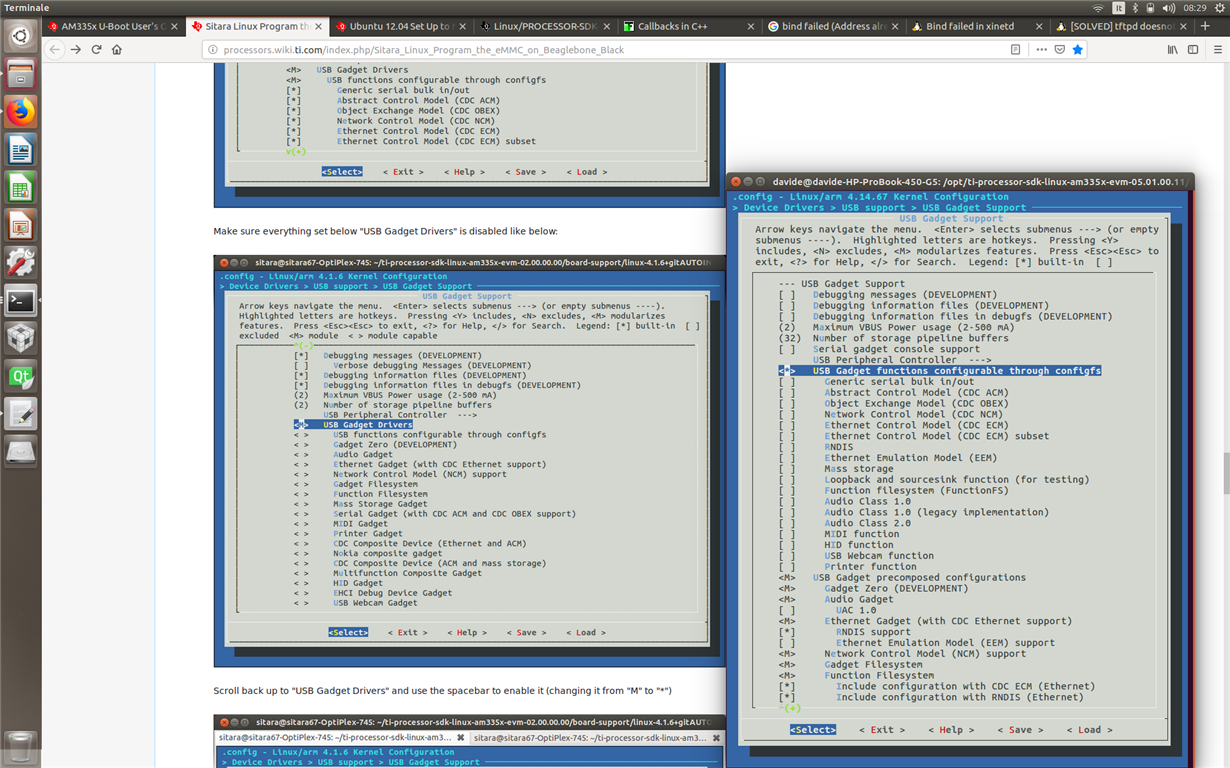Go forward in Firefox history
This screenshot has width=1230, height=768.
76,49
